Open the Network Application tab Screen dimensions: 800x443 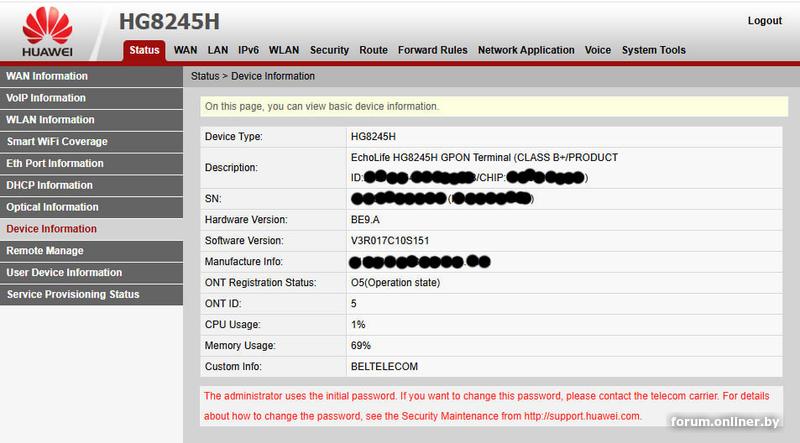[x=526, y=50]
